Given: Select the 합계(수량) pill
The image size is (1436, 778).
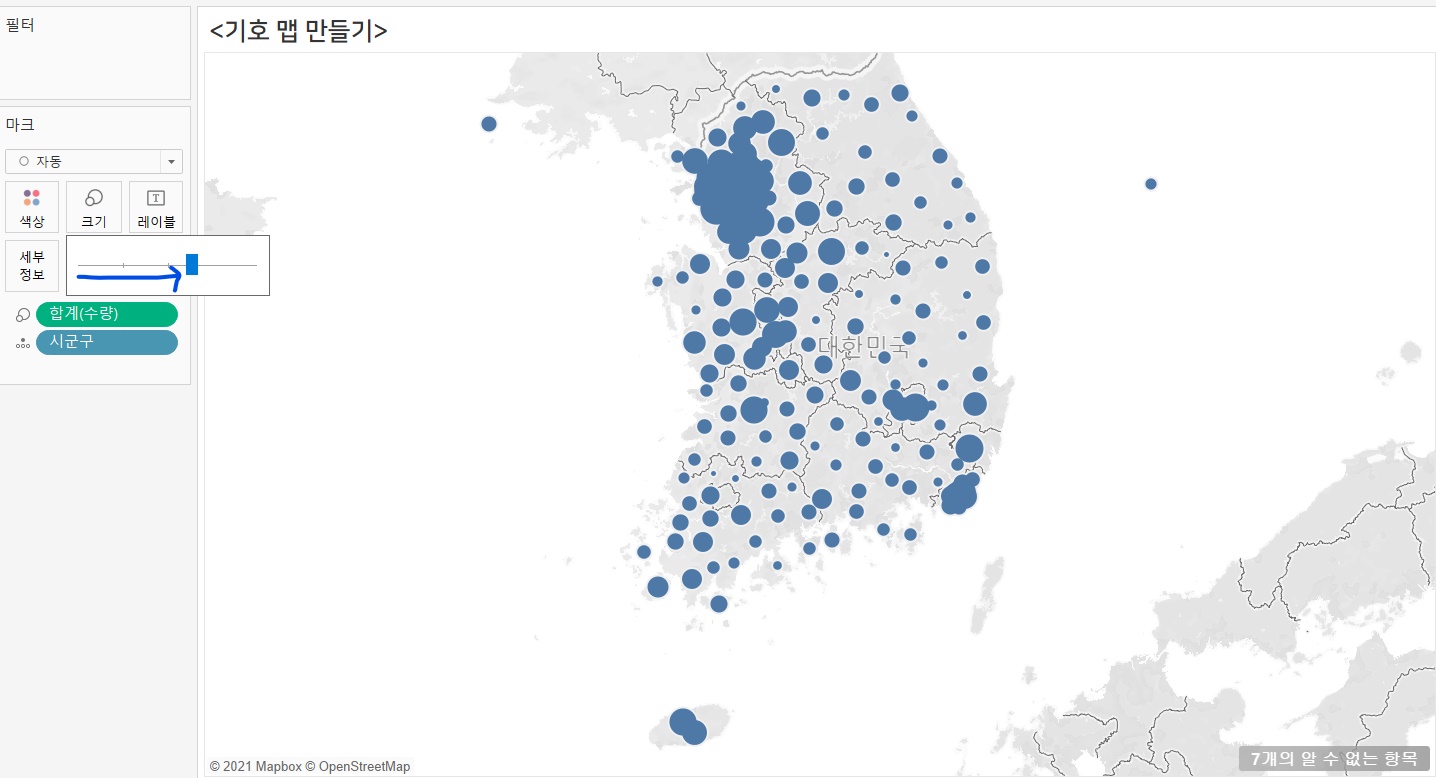Looking at the screenshot, I should pos(107,314).
